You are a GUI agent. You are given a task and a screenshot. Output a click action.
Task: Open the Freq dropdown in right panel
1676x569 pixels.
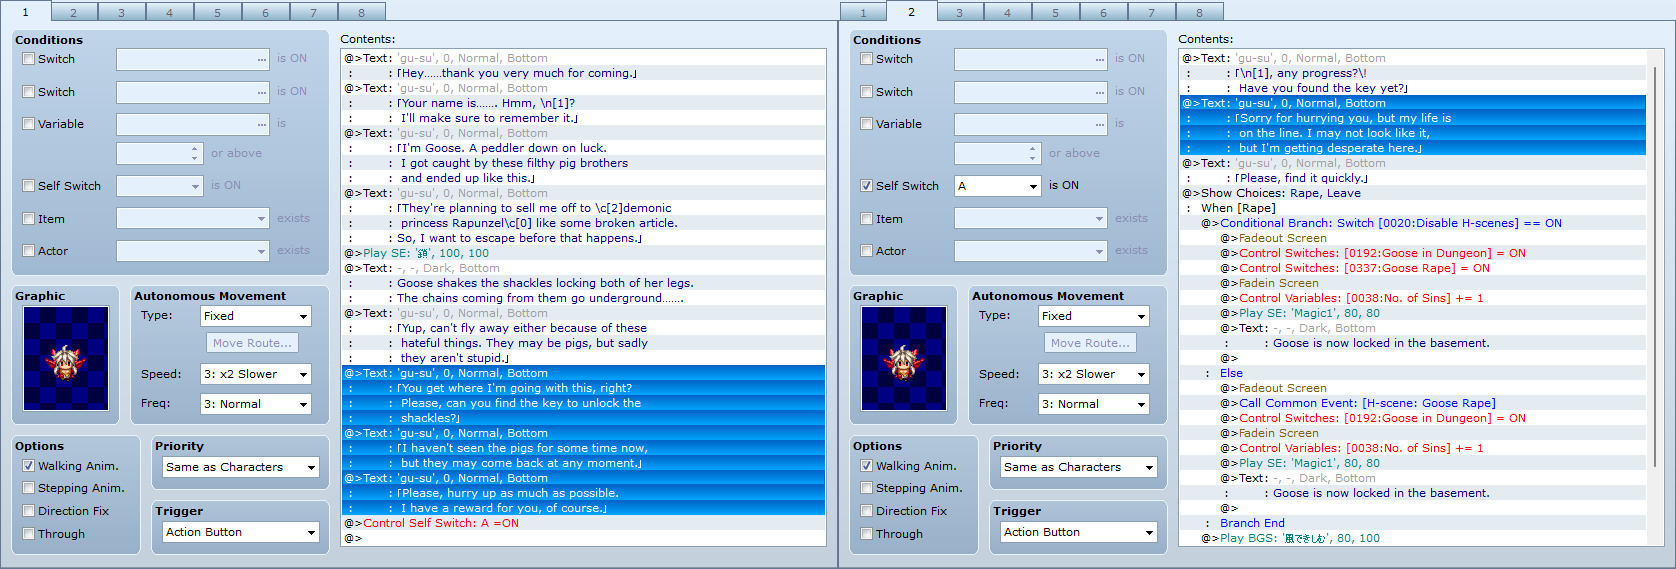click(1094, 404)
